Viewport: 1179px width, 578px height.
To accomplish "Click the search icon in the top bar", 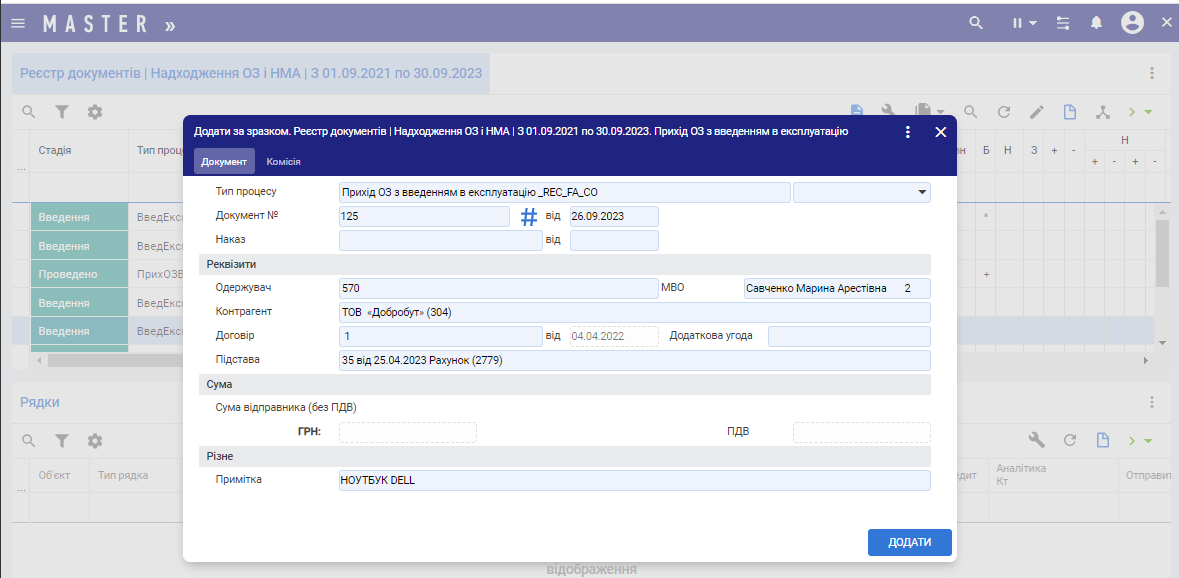I will 976,23.
